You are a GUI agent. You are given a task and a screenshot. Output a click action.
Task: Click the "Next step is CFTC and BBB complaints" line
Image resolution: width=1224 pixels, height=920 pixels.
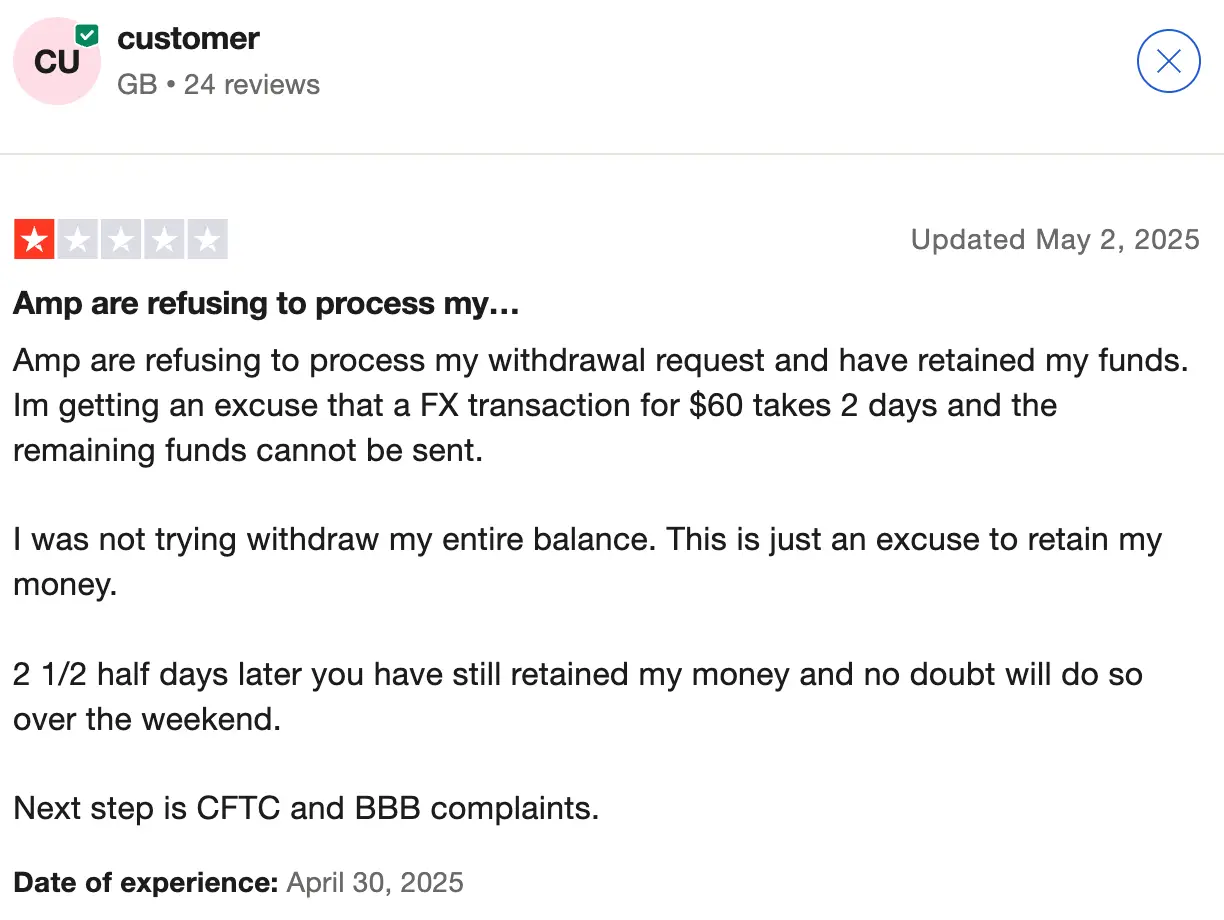pos(306,808)
